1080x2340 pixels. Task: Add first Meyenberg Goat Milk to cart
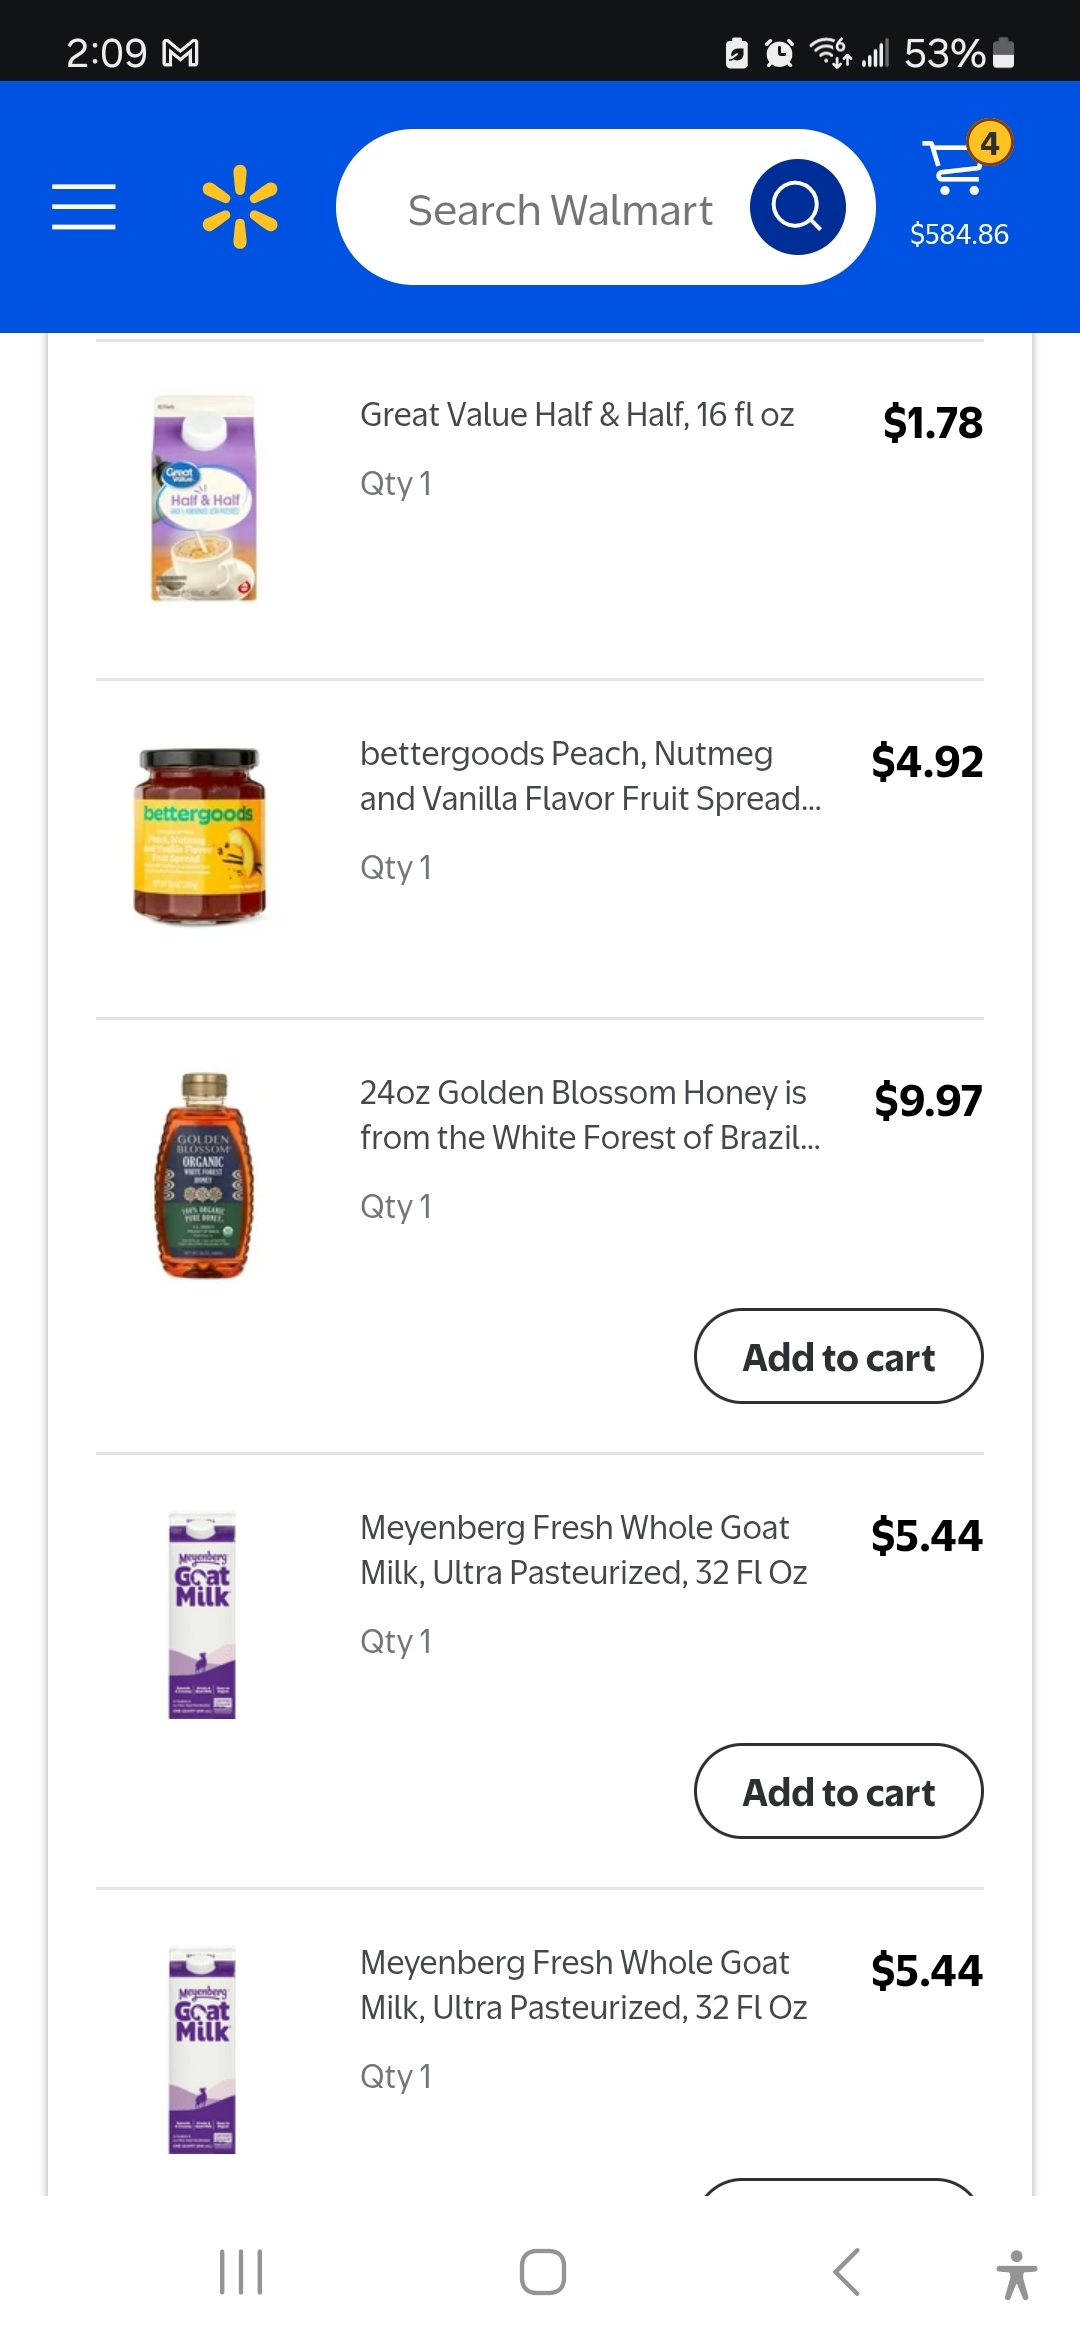838,1792
